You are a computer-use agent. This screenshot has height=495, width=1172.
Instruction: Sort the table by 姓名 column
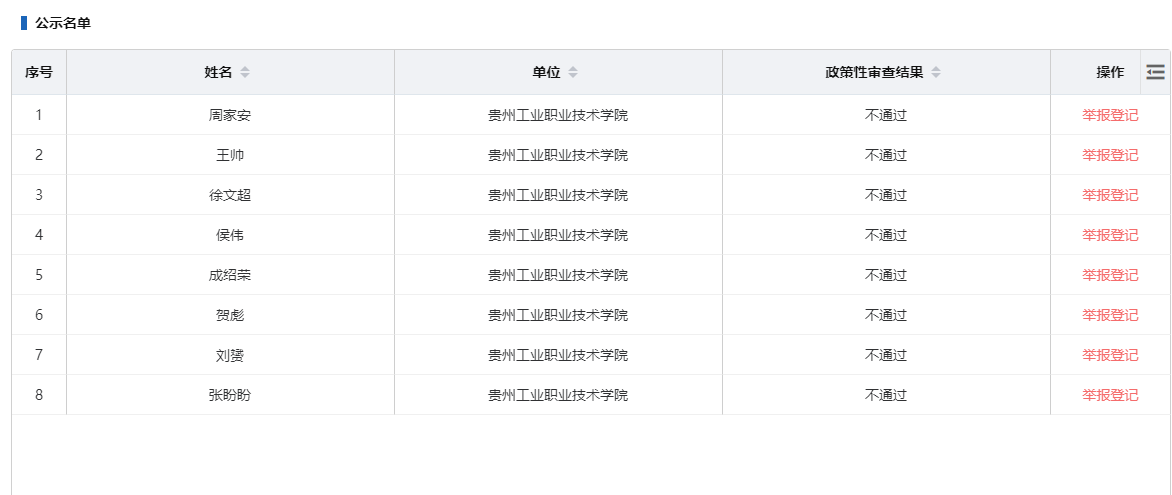pyautogui.click(x=245, y=73)
